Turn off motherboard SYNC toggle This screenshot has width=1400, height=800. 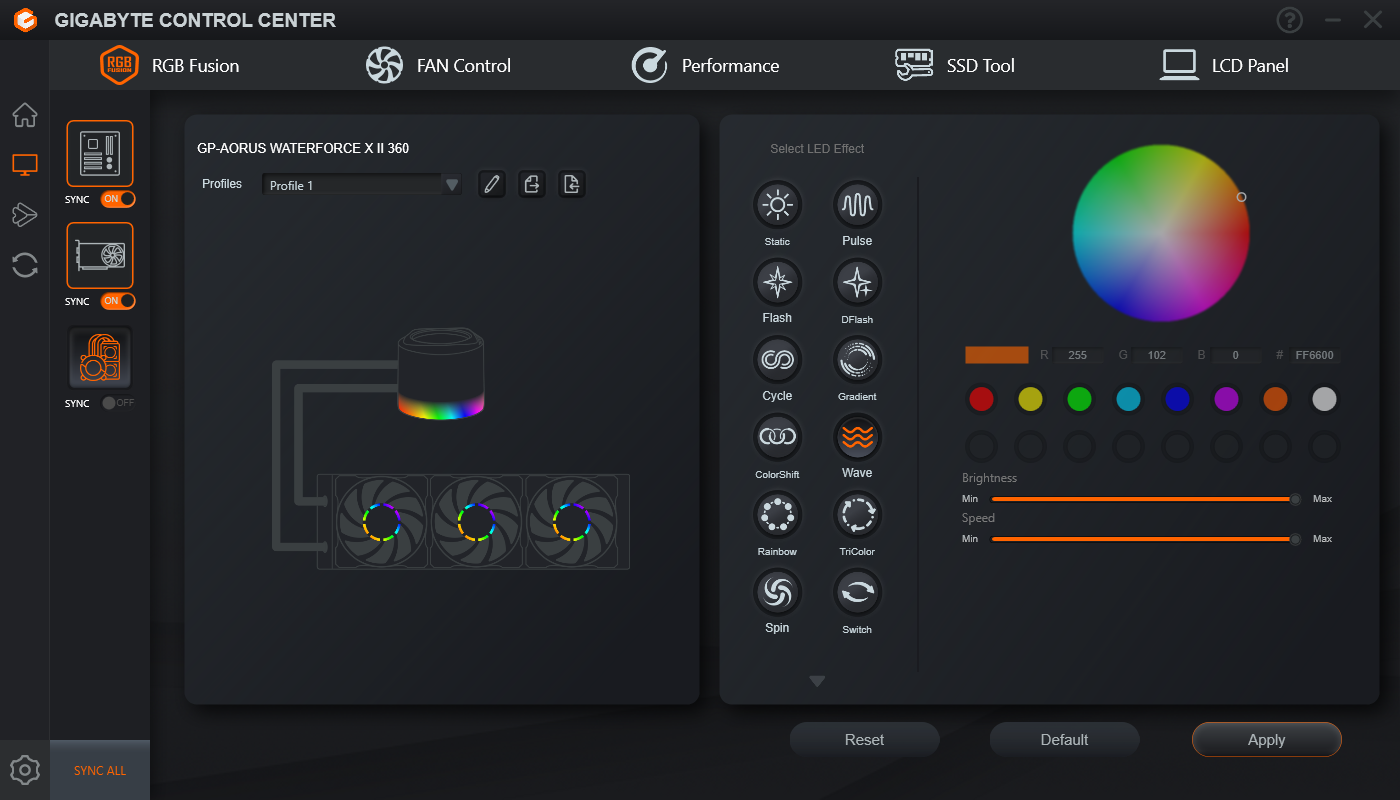coord(118,199)
